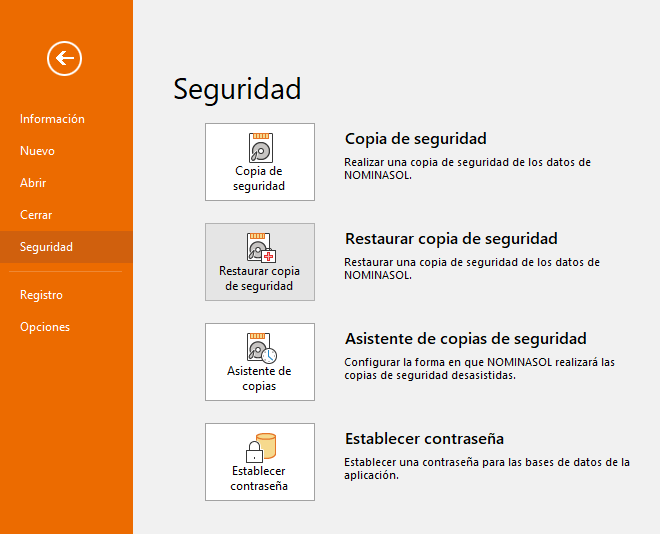This screenshot has width=660, height=534.
Task: Click the 'Asistente de copias de seguridad' heading
Action: point(466,339)
